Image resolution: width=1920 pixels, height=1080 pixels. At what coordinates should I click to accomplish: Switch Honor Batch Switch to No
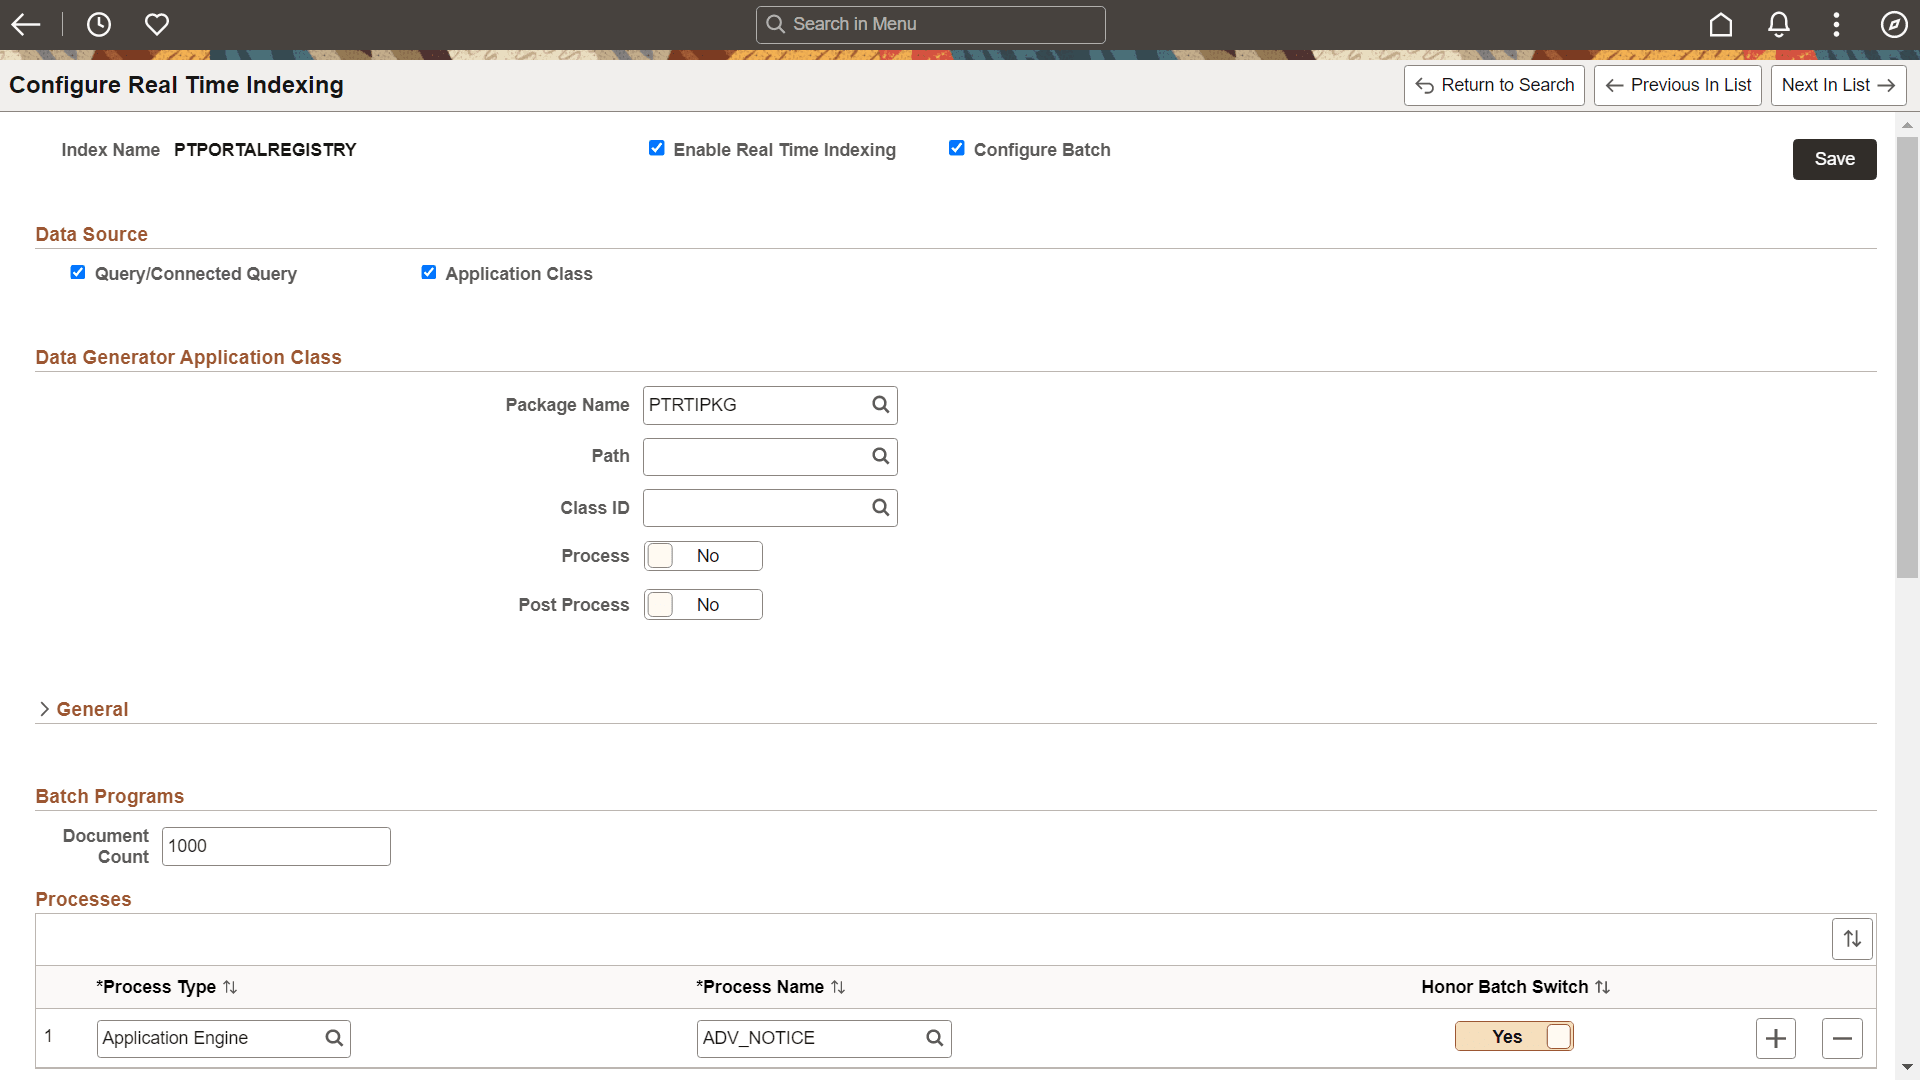[x=1514, y=1036]
